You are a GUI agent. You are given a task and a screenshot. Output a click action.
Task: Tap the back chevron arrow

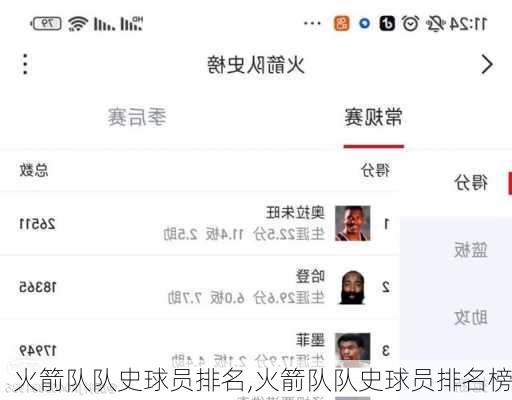click(x=487, y=65)
